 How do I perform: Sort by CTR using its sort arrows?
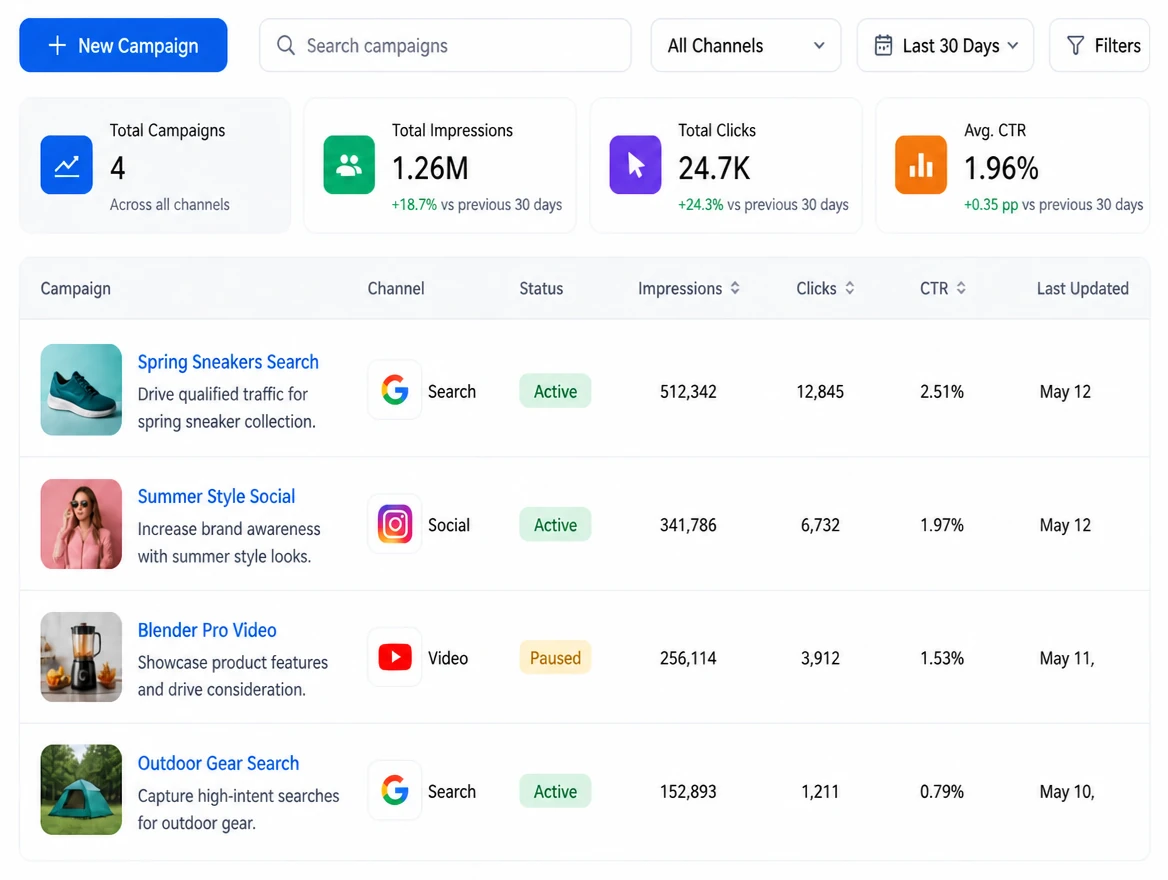pyautogui.click(x=961, y=288)
